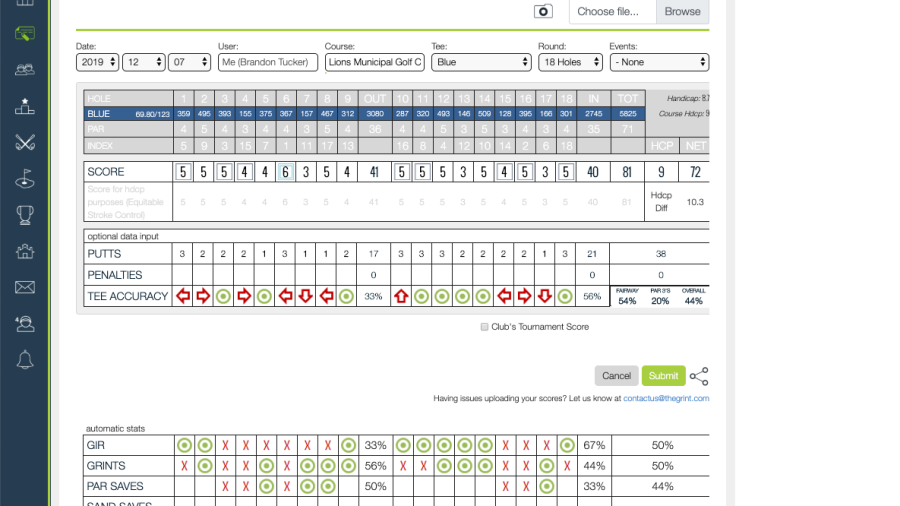The image size is (900, 506).
Task: Open the envelope messages icon
Action: click(25, 288)
